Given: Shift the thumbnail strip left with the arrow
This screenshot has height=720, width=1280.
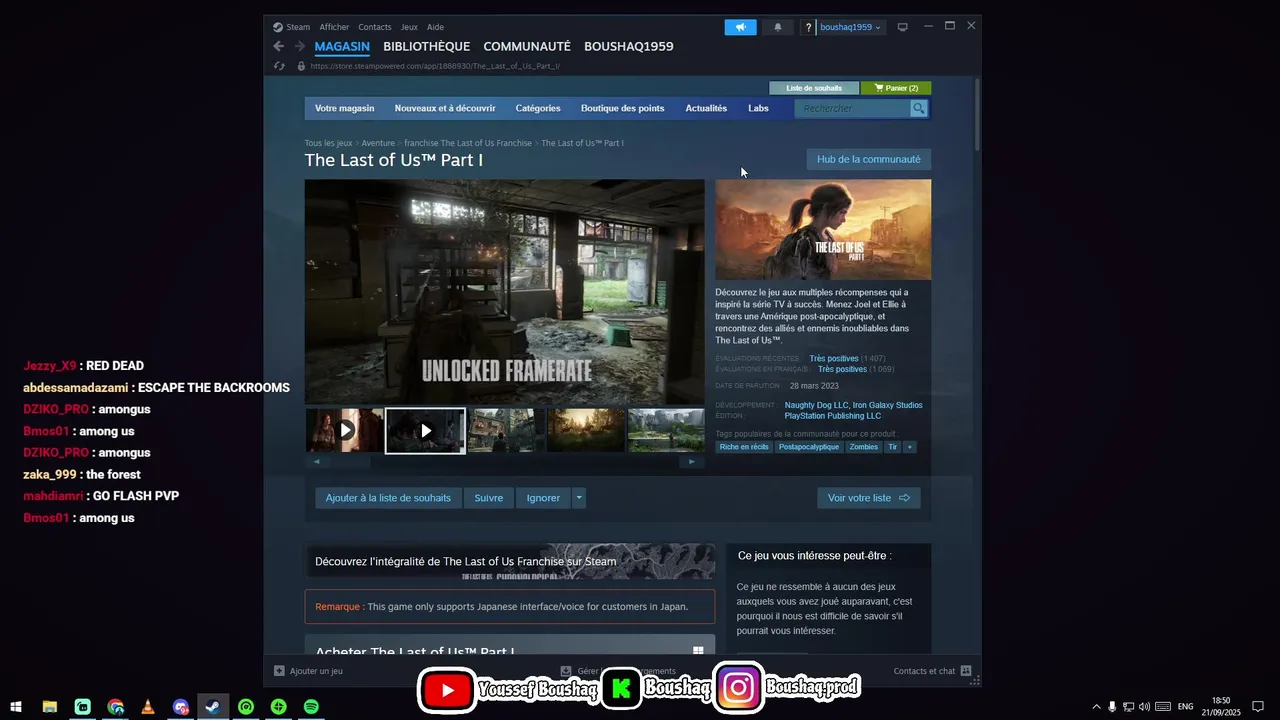Looking at the screenshot, I should (316, 462).
